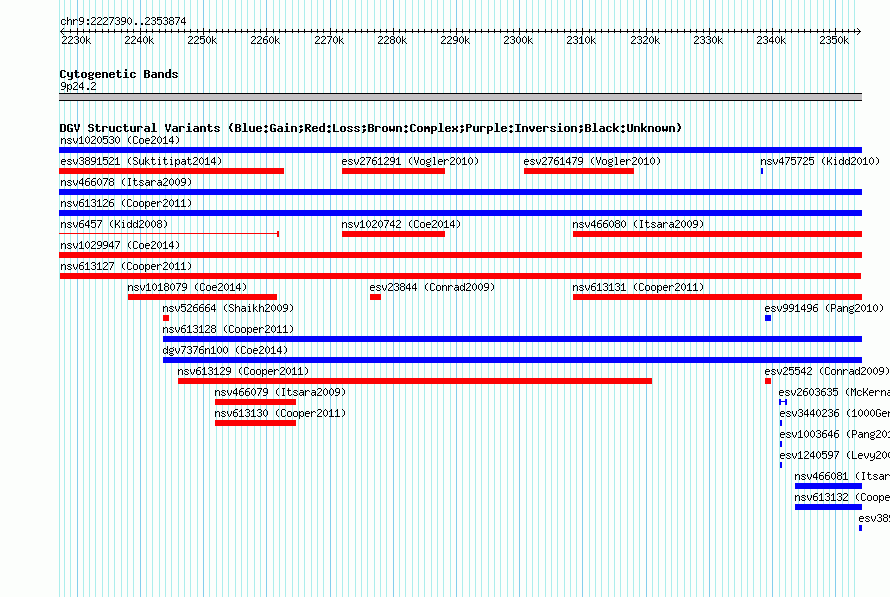890x597 pixels.
Task: Open the esv3440236 variant label
Action: pyautogui.click(x=834, y=413)
